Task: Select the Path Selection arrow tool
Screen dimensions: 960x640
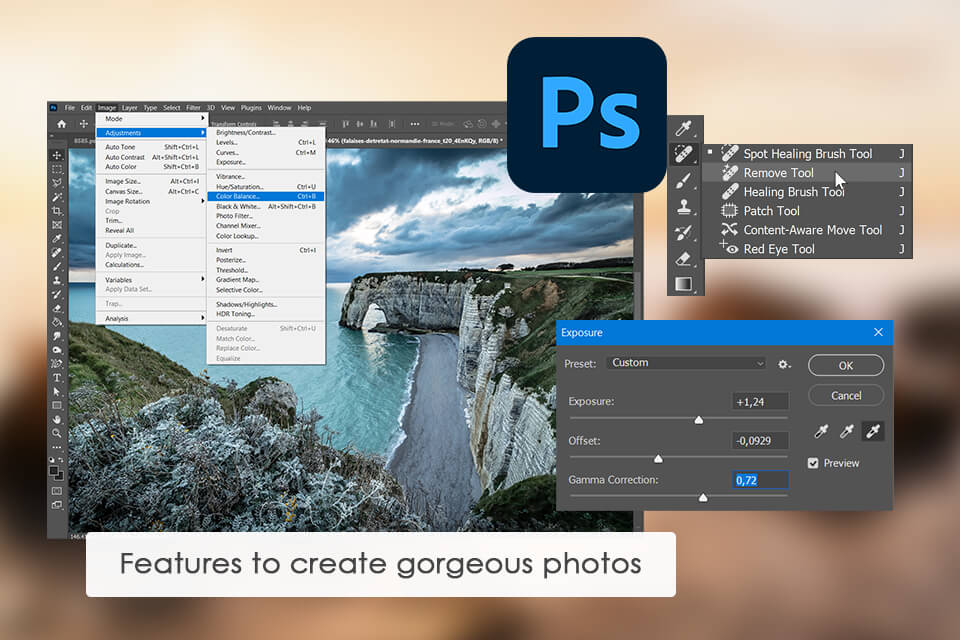Action: point(57,391)
